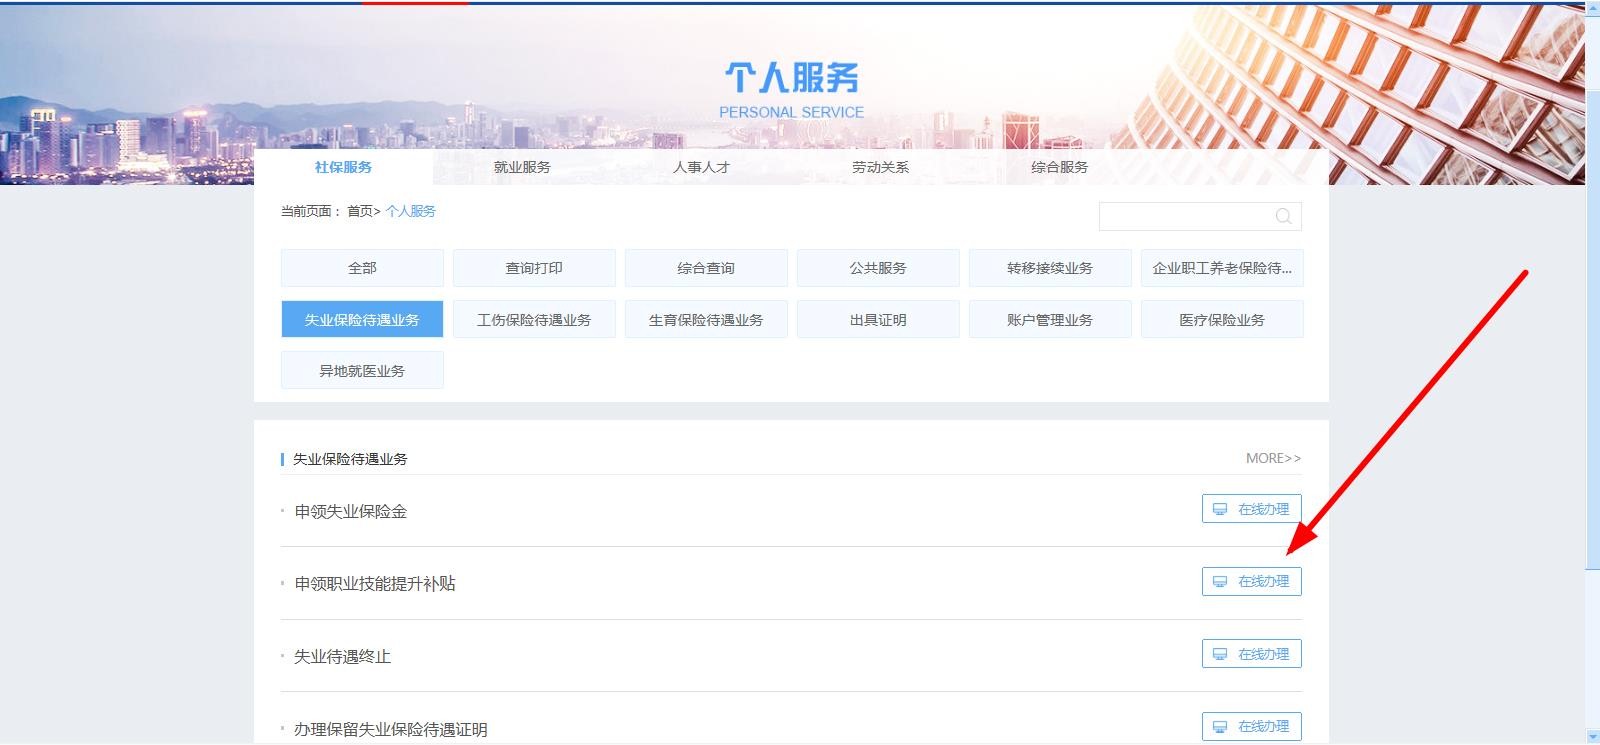Select the 公共服务 category
This screenshot has width=1600, height=745.
(878, 268)
